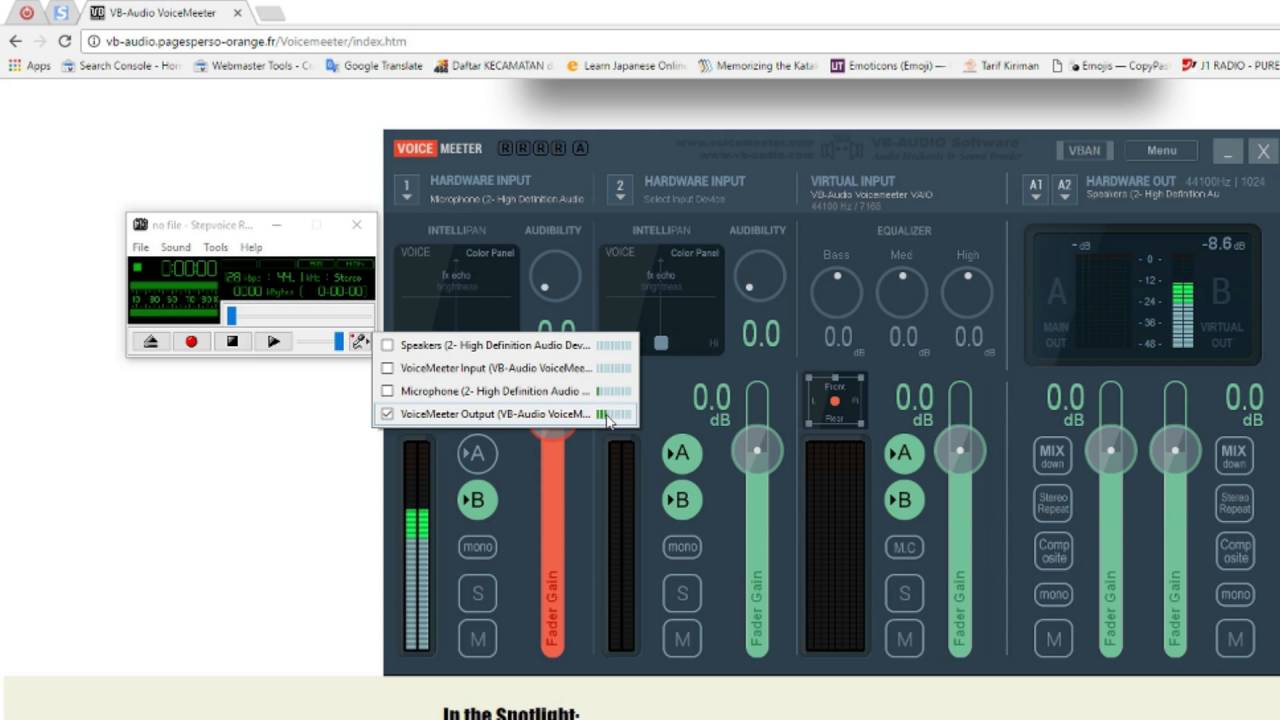This screenshot has width=1280, height=720.
Task: Solo the Hardware Input 1 strip
Action: tap(477, 594)
